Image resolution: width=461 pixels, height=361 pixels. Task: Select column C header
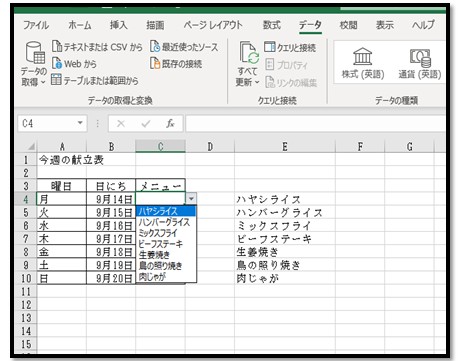[160, 147]
